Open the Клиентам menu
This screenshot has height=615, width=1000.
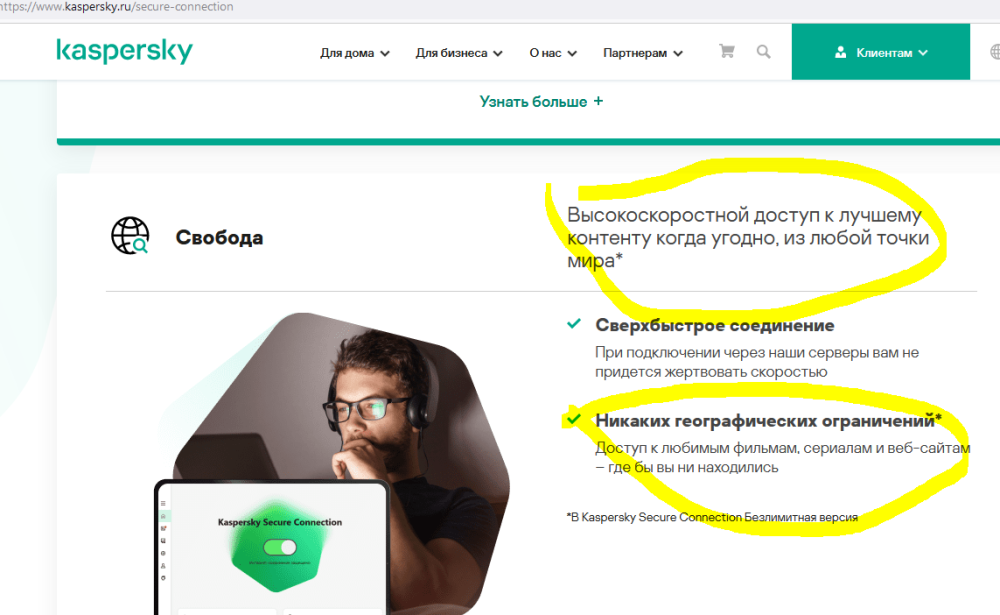[x=881, y=52]
